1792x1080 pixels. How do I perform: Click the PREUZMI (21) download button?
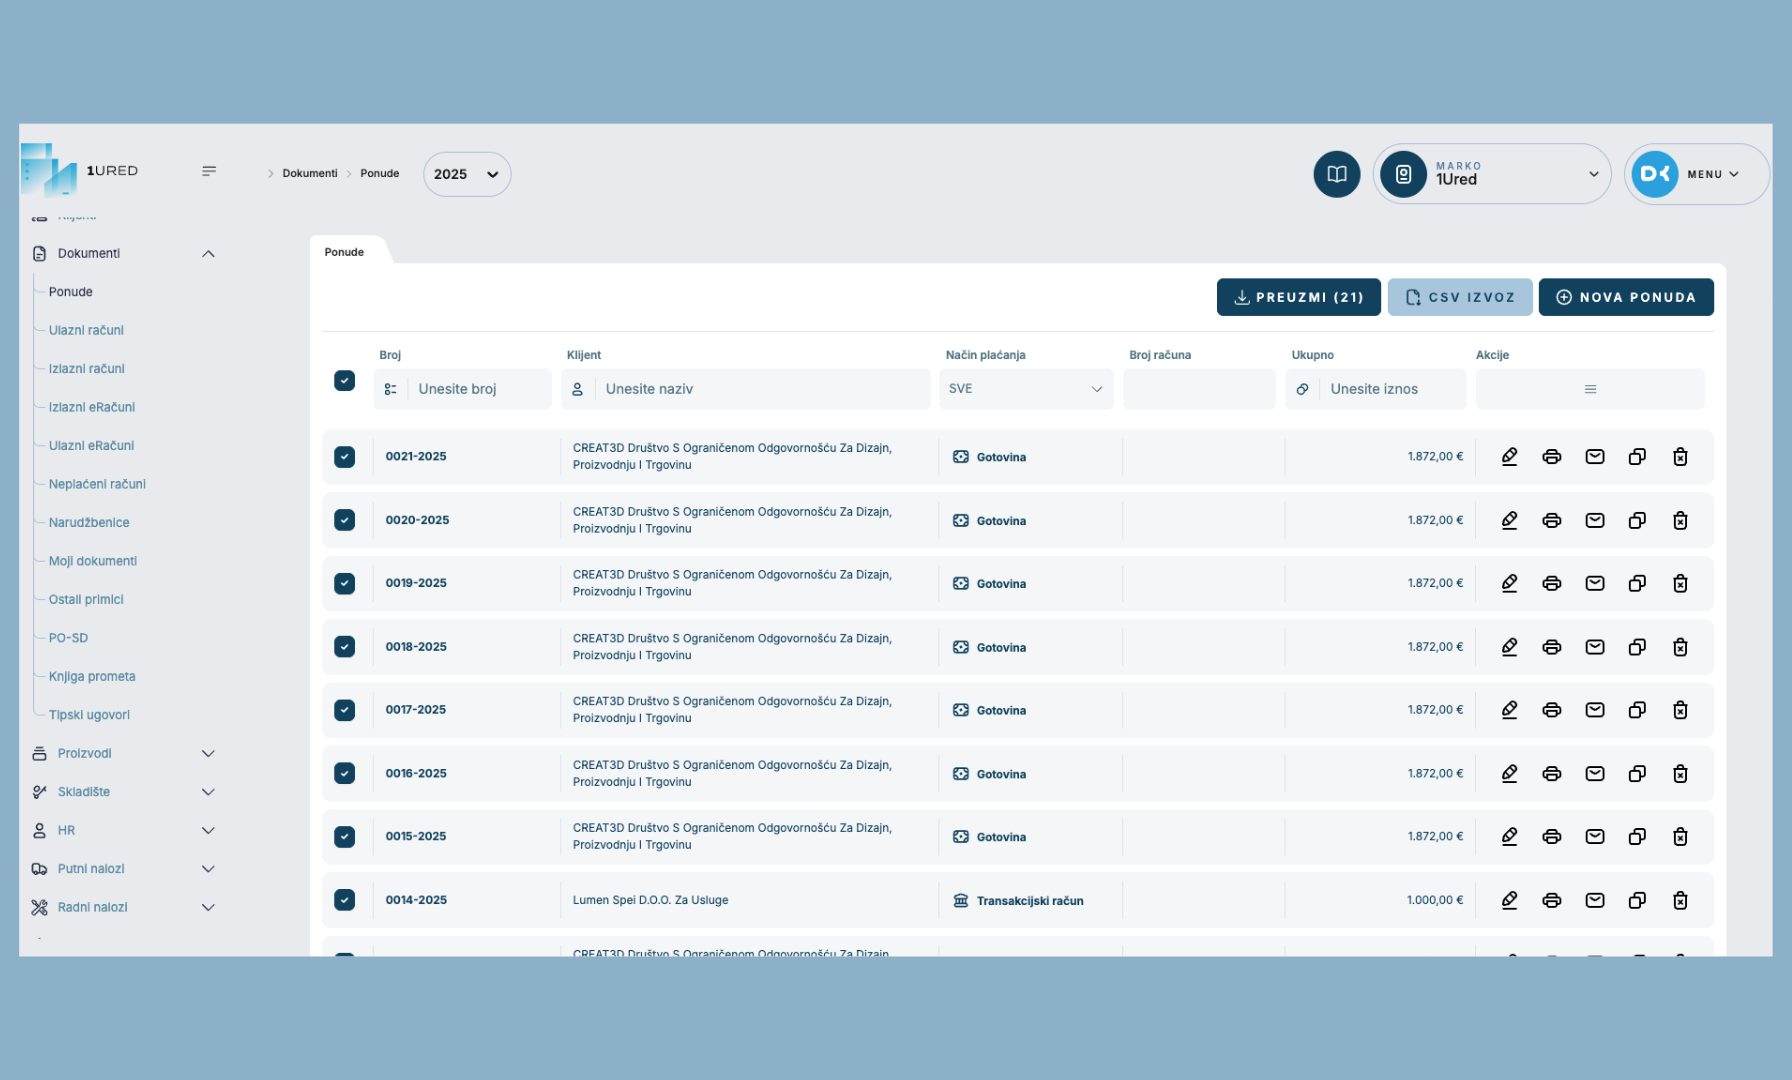click(x=1298, y=298)
